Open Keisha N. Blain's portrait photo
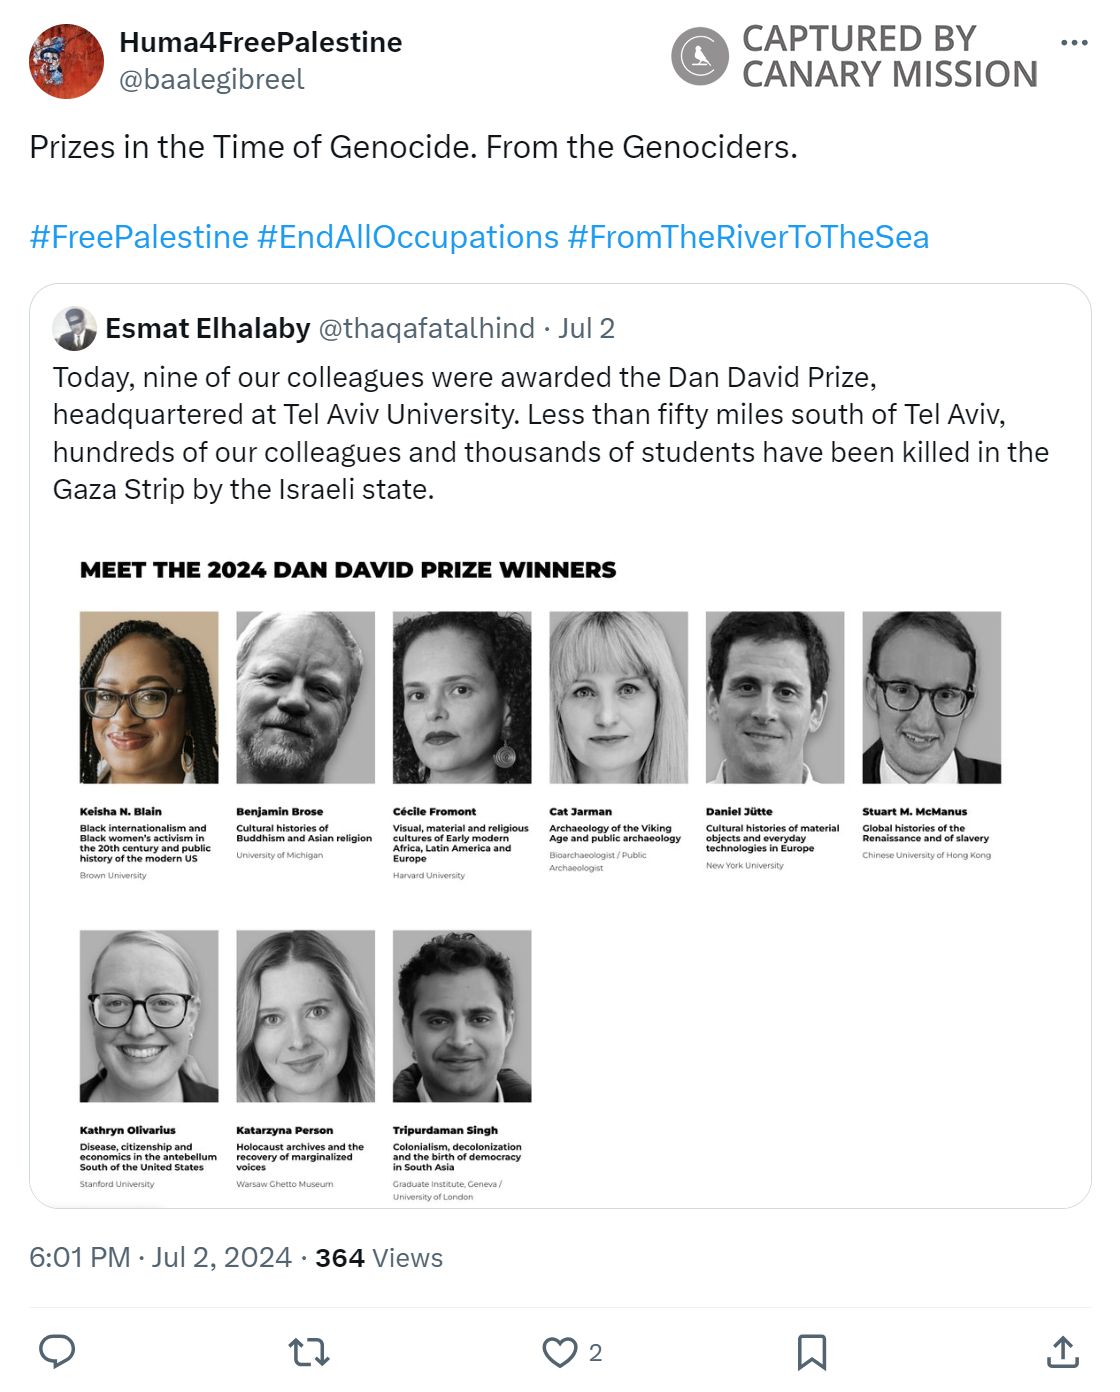Image resolution: width=1120 pixels, height=1392 pixels. pyautogui.click(x=149, y=697)
